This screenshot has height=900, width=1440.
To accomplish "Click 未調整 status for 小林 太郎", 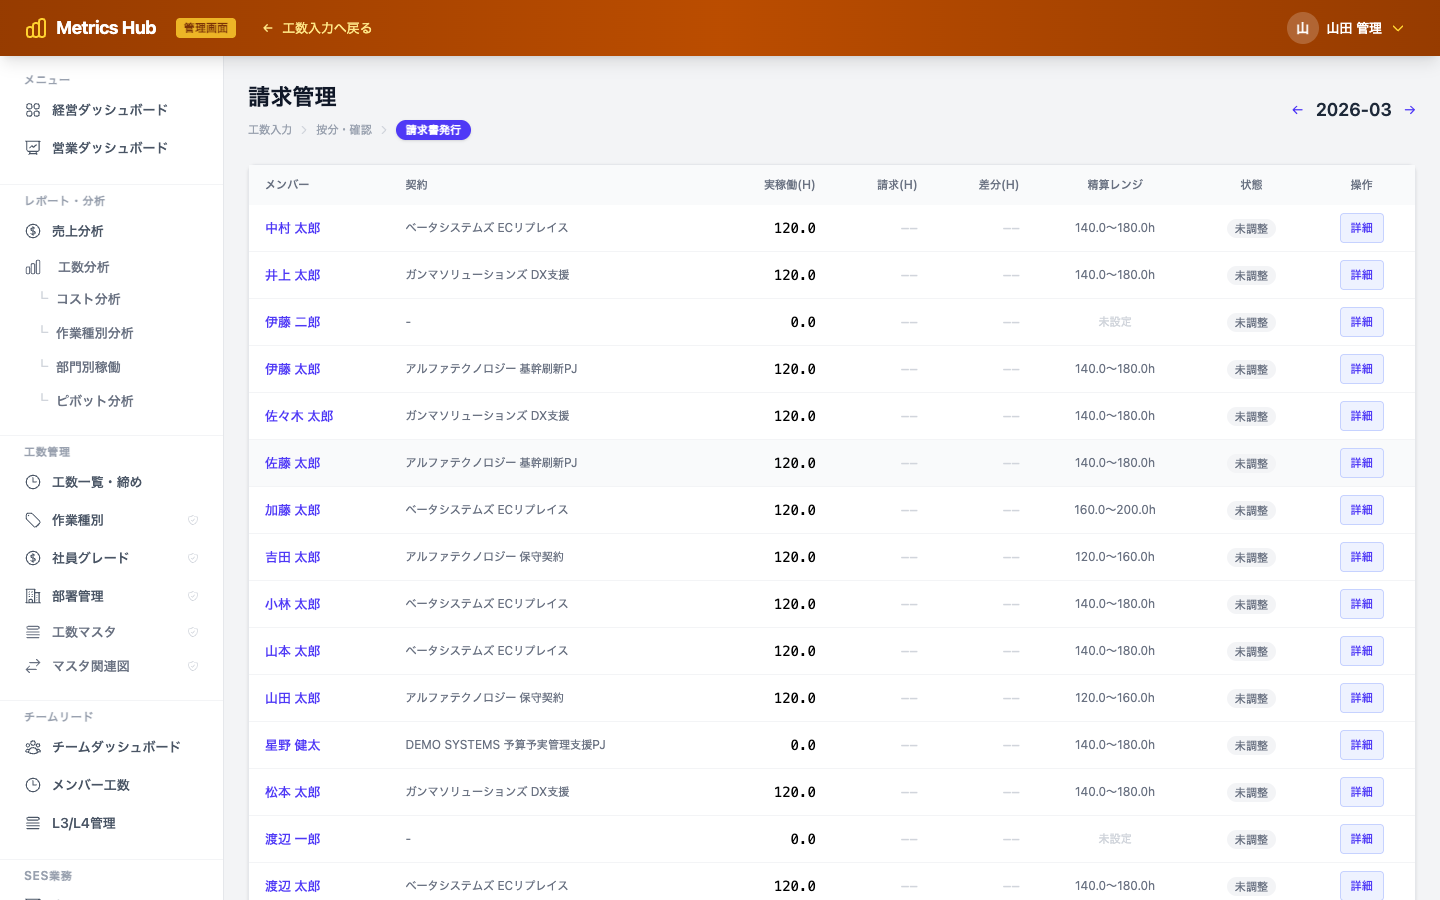I will pyautogui.click(x=1251, y=605).
